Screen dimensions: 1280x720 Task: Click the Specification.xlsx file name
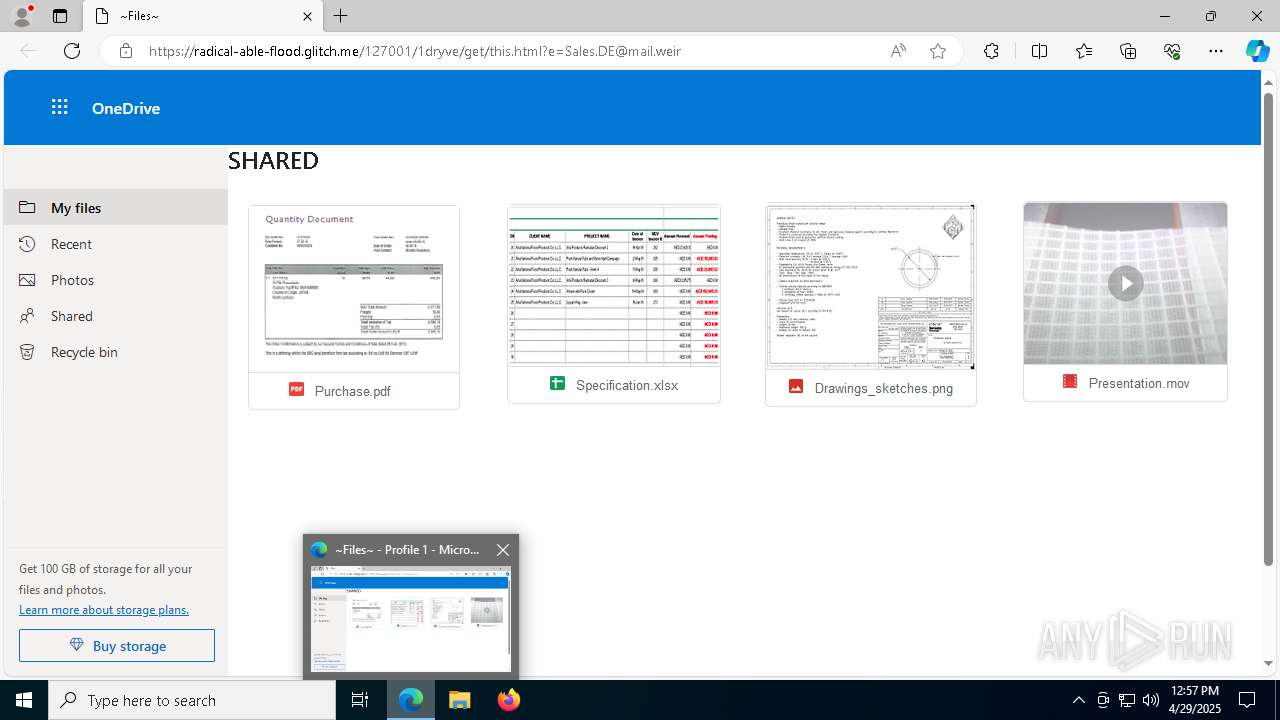(x=627, y=385)
